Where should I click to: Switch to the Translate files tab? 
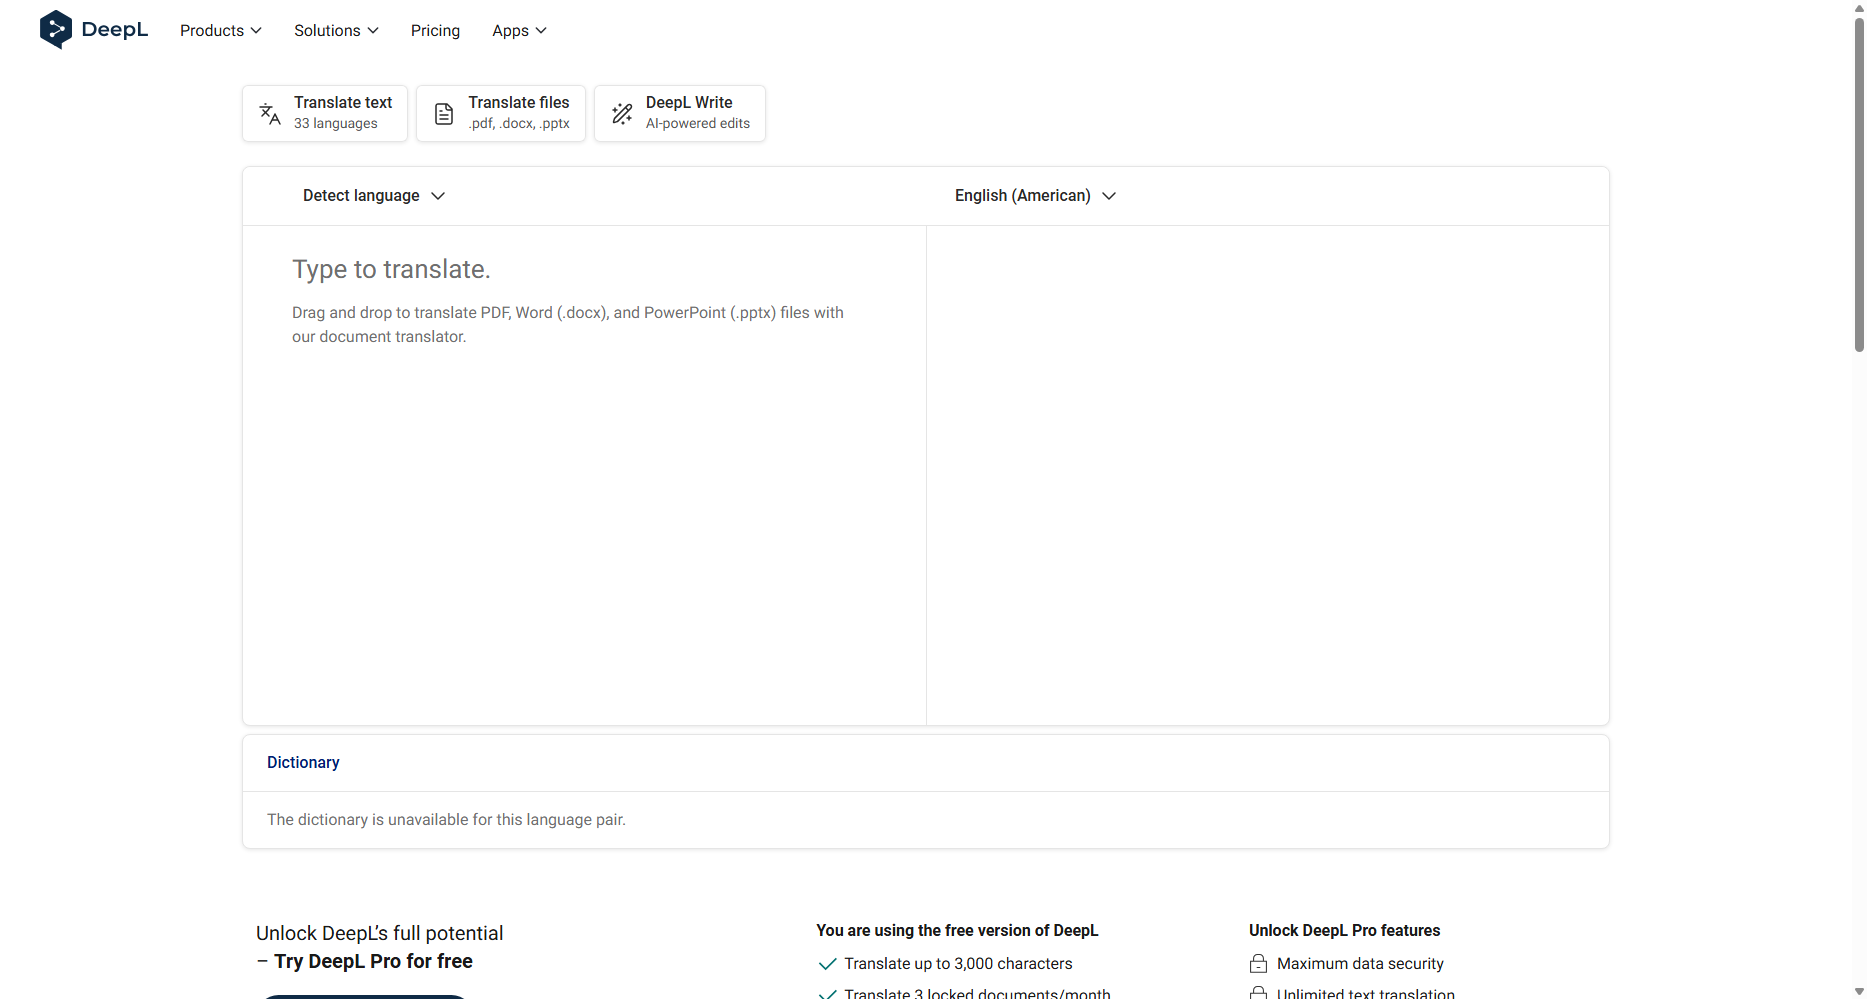point(501,113)
